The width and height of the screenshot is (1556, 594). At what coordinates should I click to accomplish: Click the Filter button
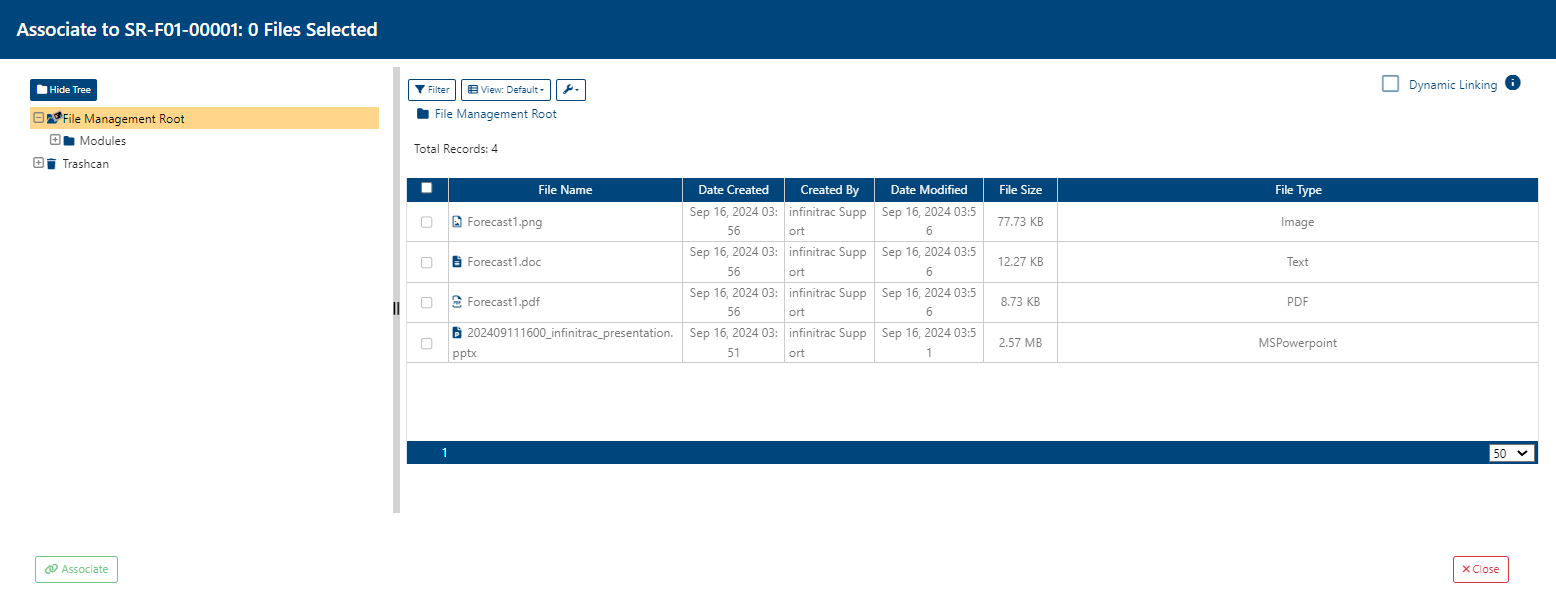point(432,90)
